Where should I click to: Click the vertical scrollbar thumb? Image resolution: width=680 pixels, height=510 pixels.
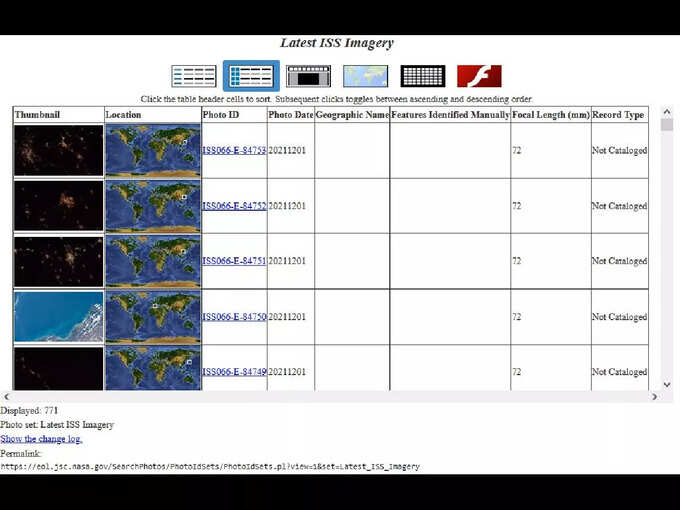667,125
